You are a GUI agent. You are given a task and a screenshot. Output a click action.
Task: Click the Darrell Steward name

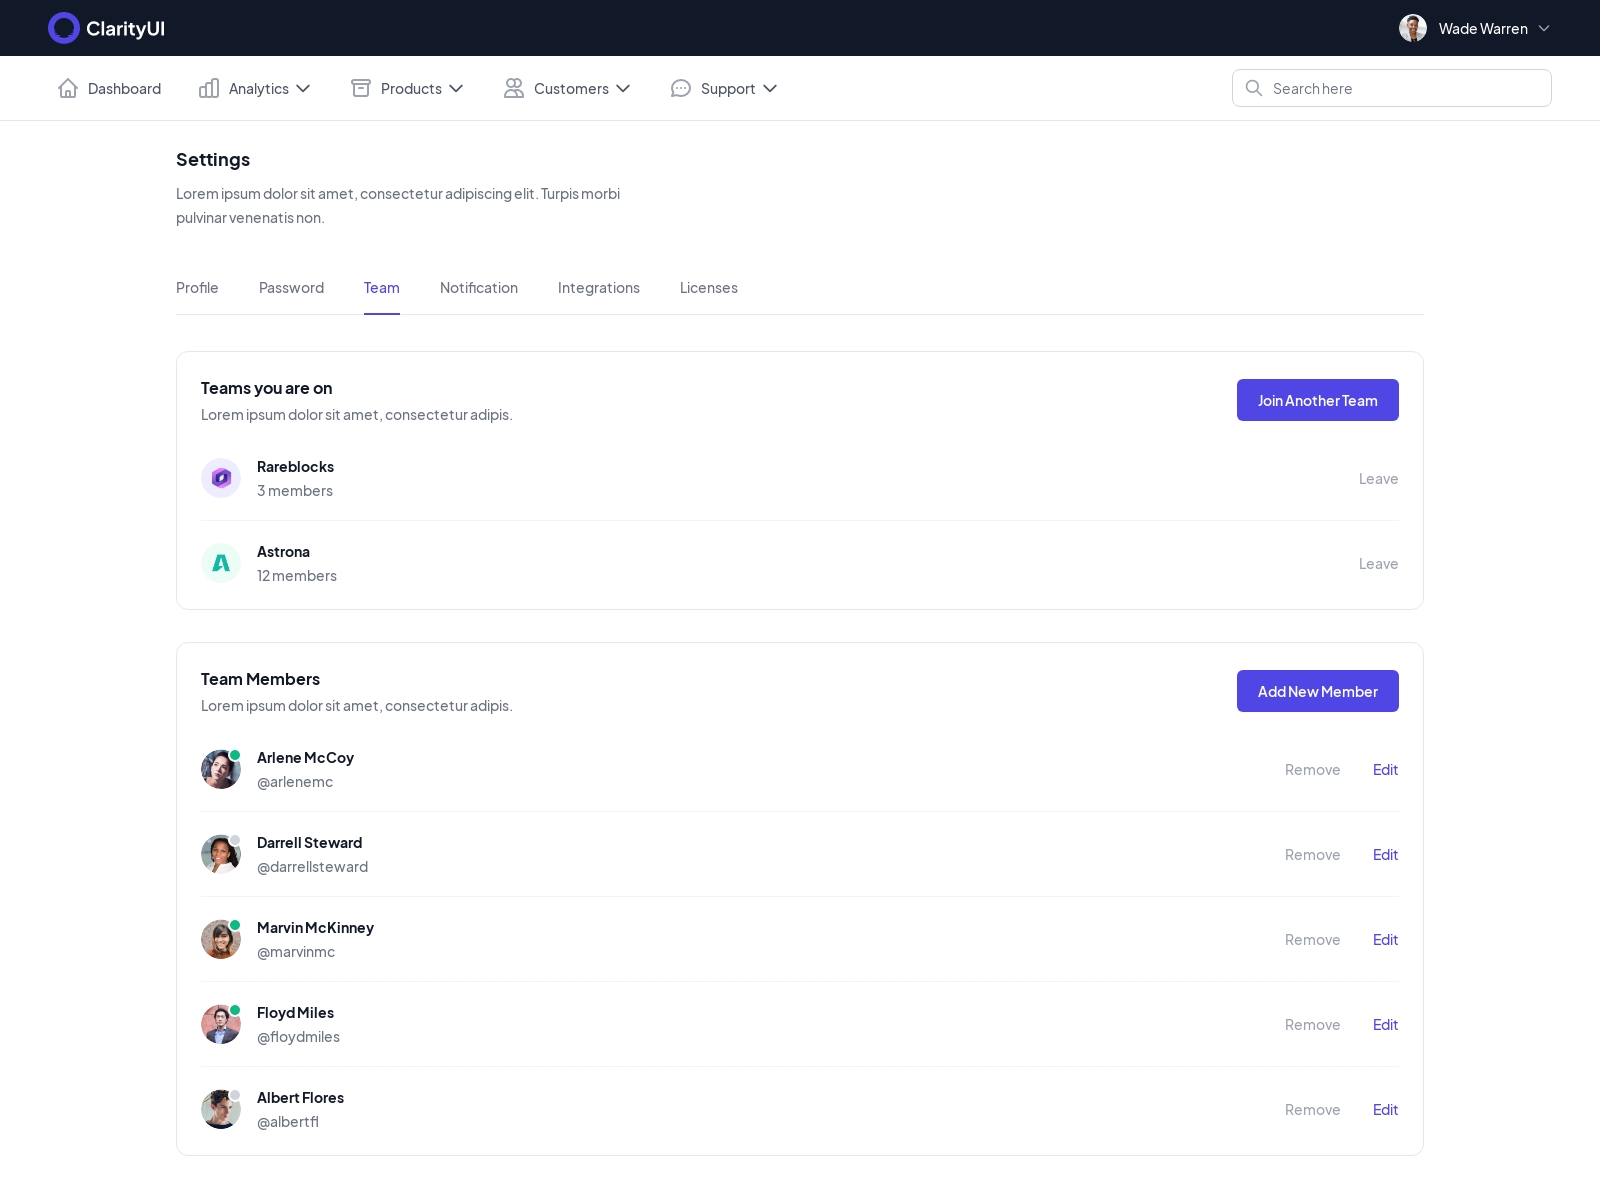pyautogui.click(x=309, y=843)
